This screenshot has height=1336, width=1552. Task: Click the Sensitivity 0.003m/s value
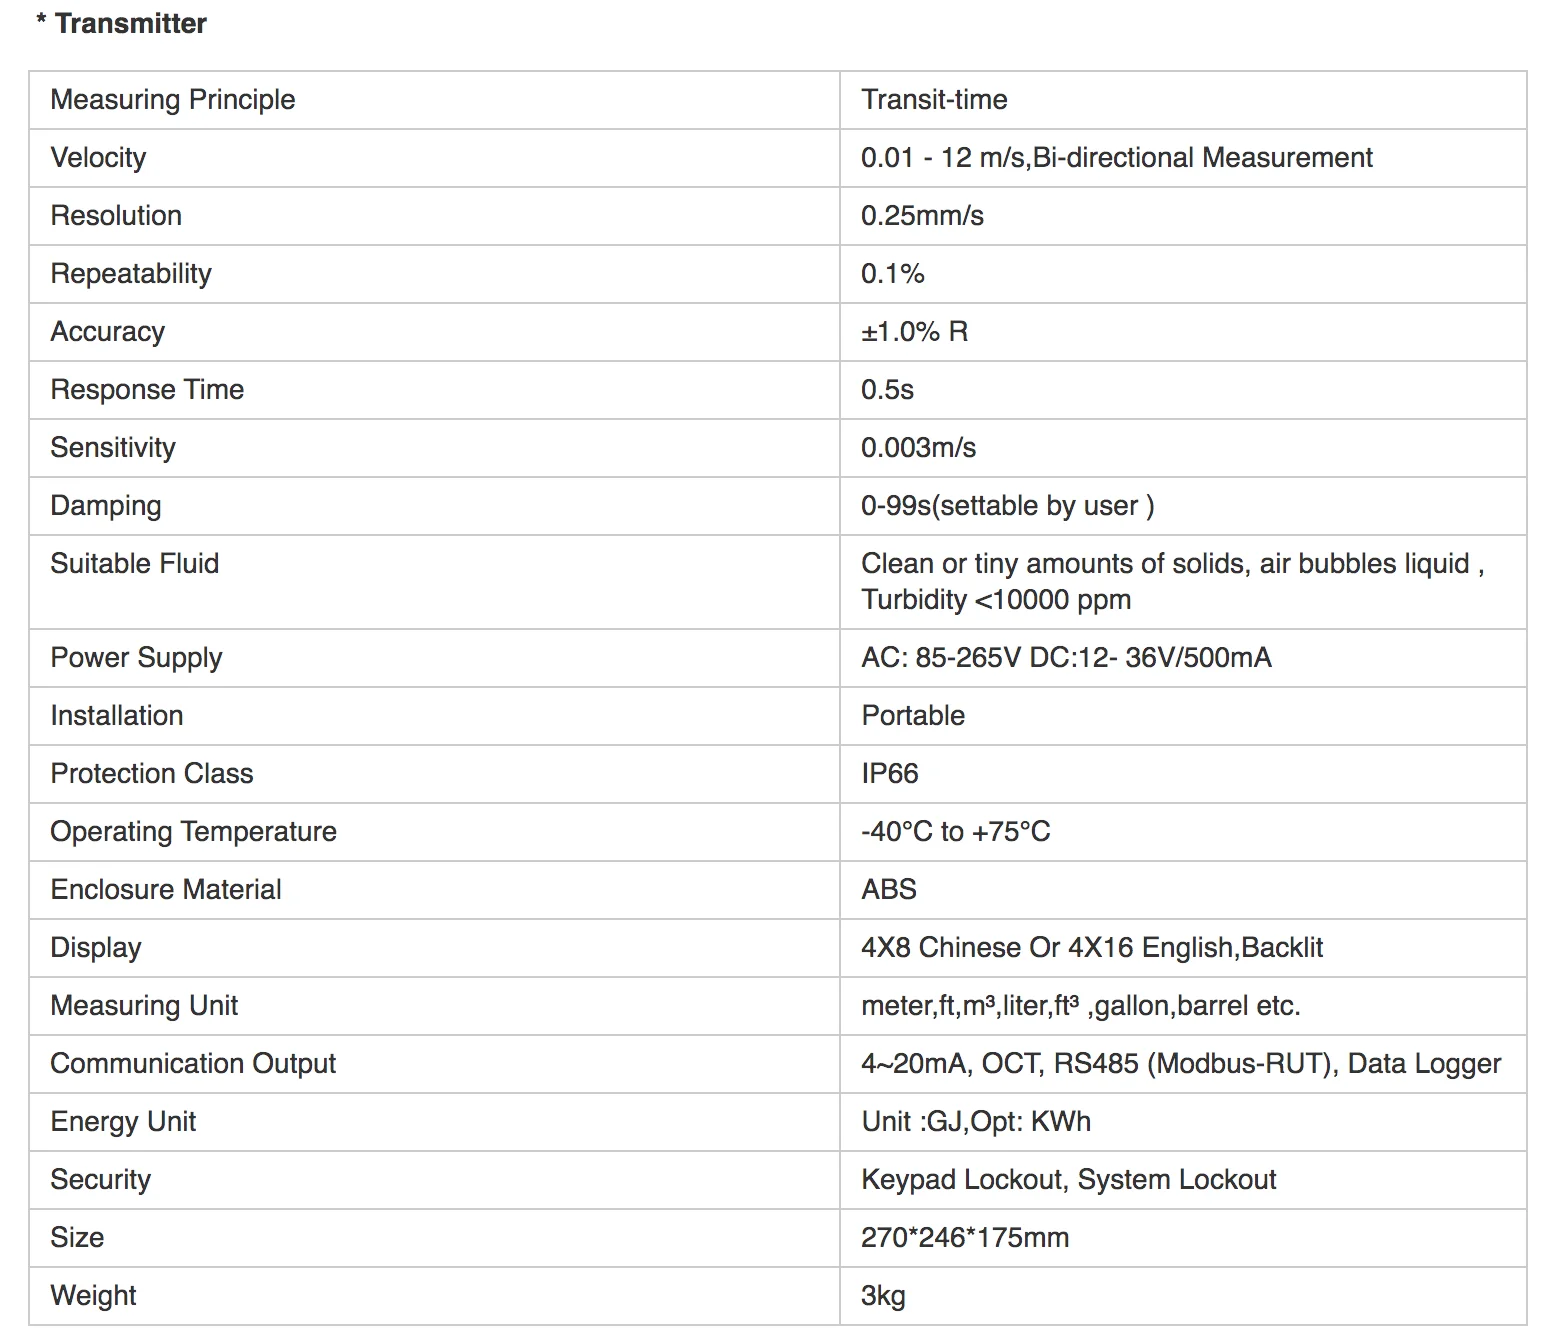[x=918, y=448]
